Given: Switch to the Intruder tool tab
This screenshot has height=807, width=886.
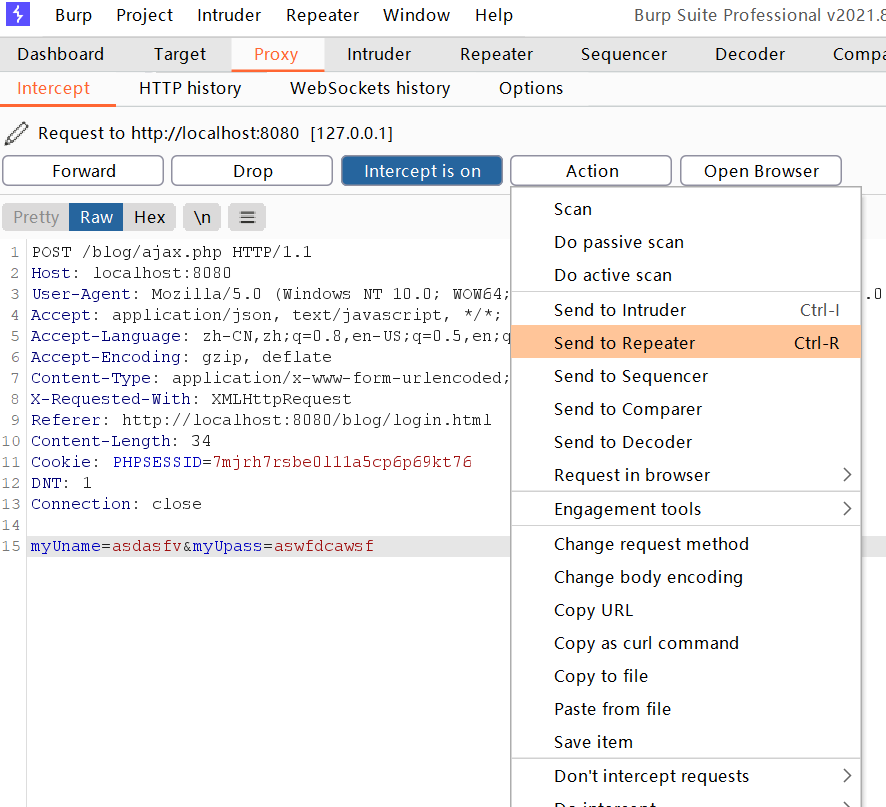Looking at the screenshot, I should click(x=379, y=54).
